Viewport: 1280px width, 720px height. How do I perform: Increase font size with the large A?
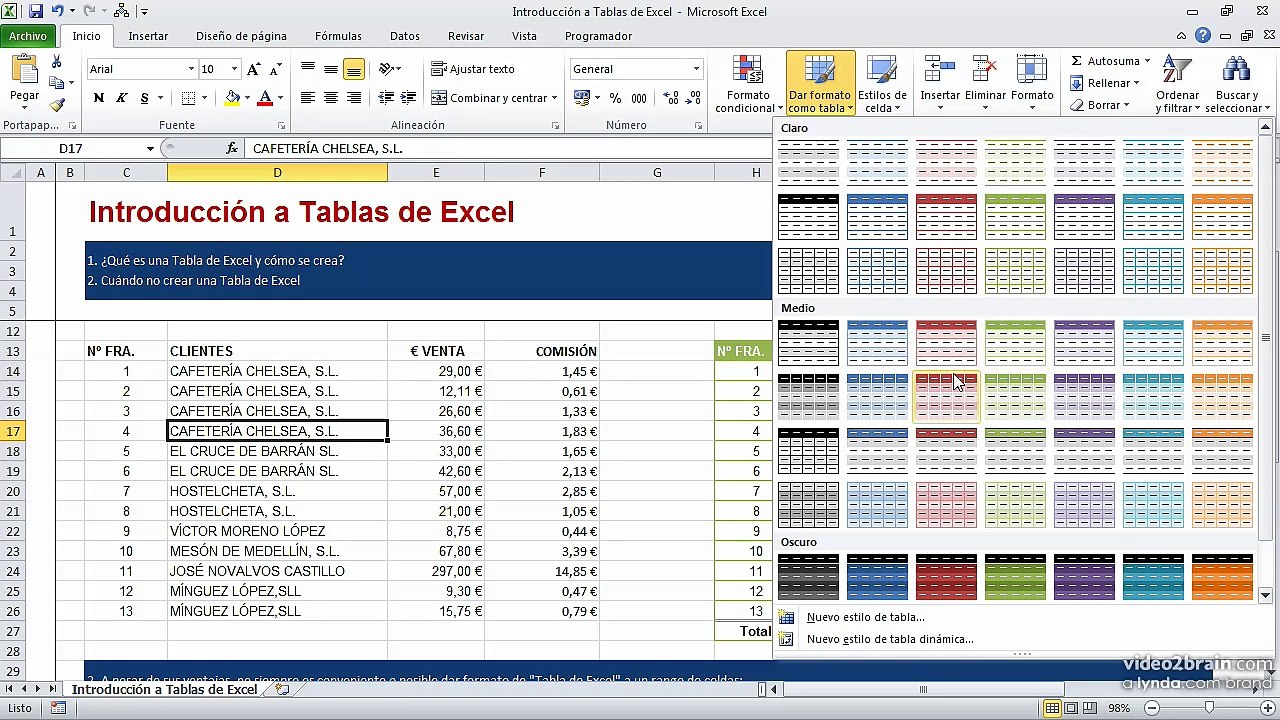[254, 69]
